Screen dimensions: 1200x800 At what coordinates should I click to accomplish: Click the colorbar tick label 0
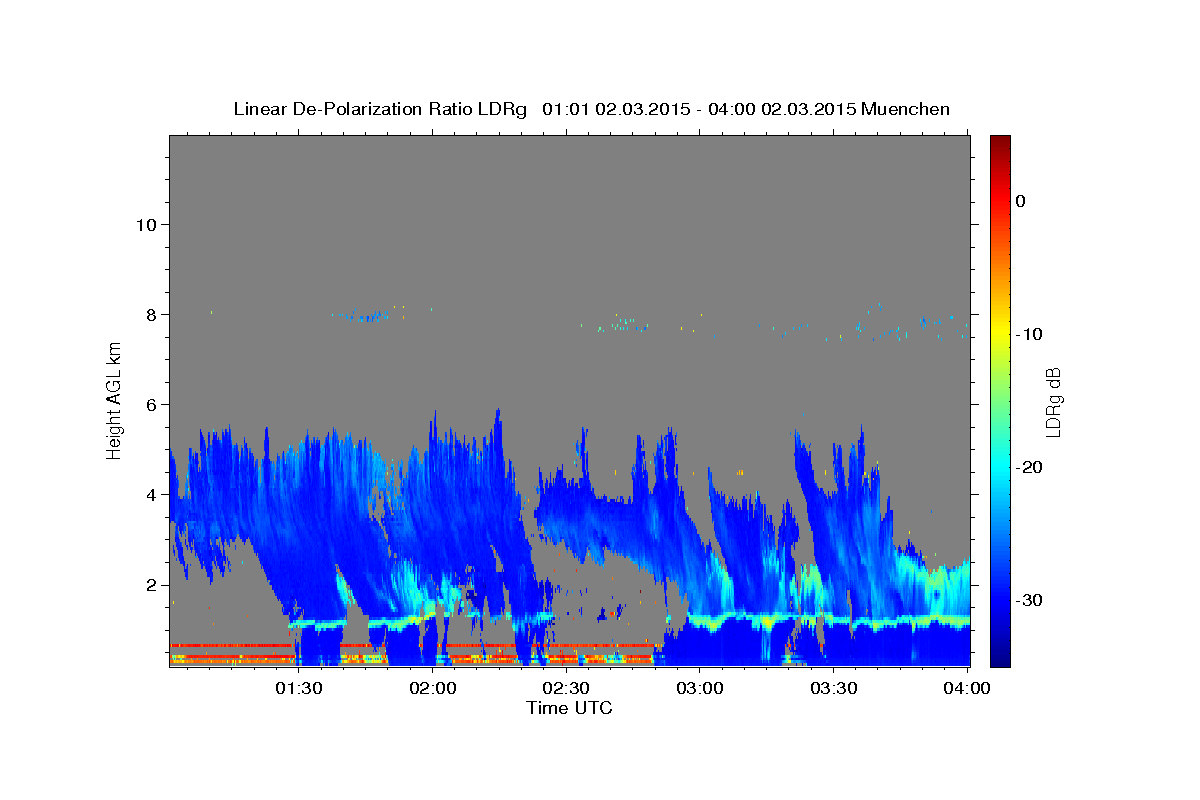click(1021, 201)
